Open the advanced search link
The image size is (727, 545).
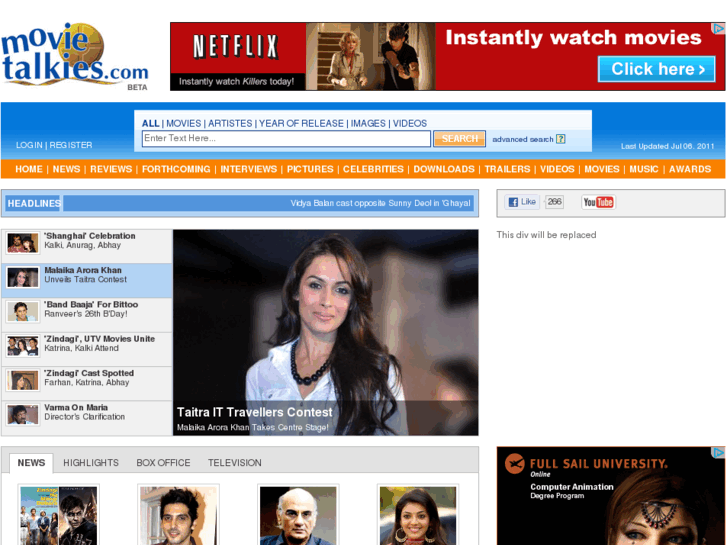coord(523,139)
